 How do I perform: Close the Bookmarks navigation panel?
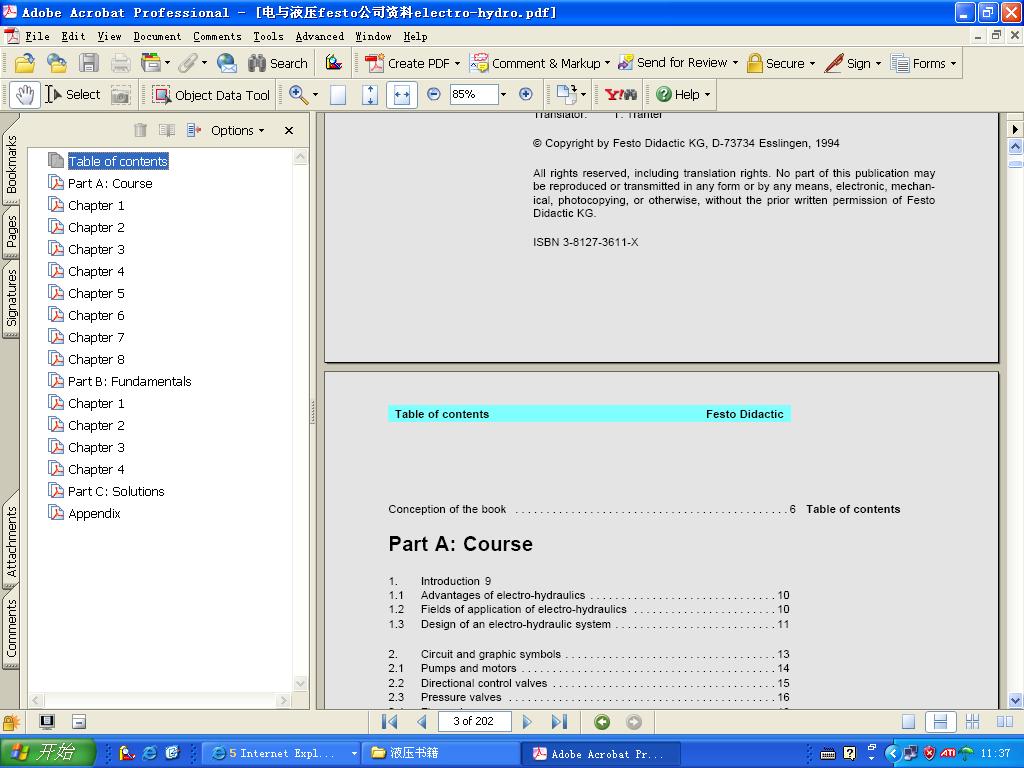pyautogui.click(x=289, y=131)
